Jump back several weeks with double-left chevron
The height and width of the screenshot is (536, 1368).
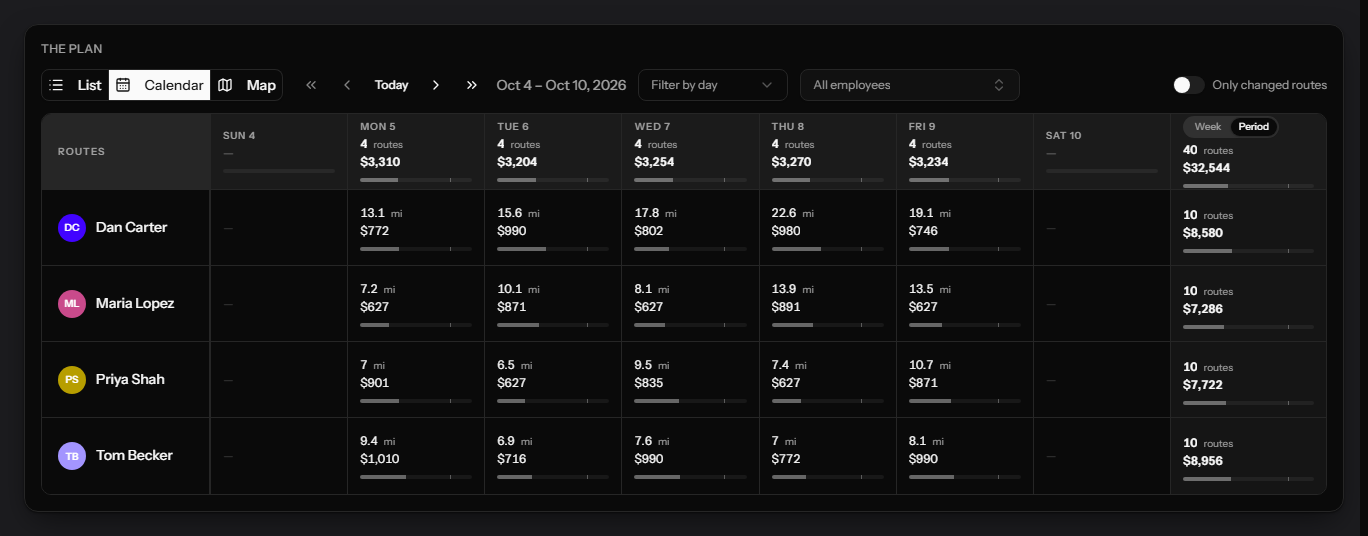click(311, 85)
